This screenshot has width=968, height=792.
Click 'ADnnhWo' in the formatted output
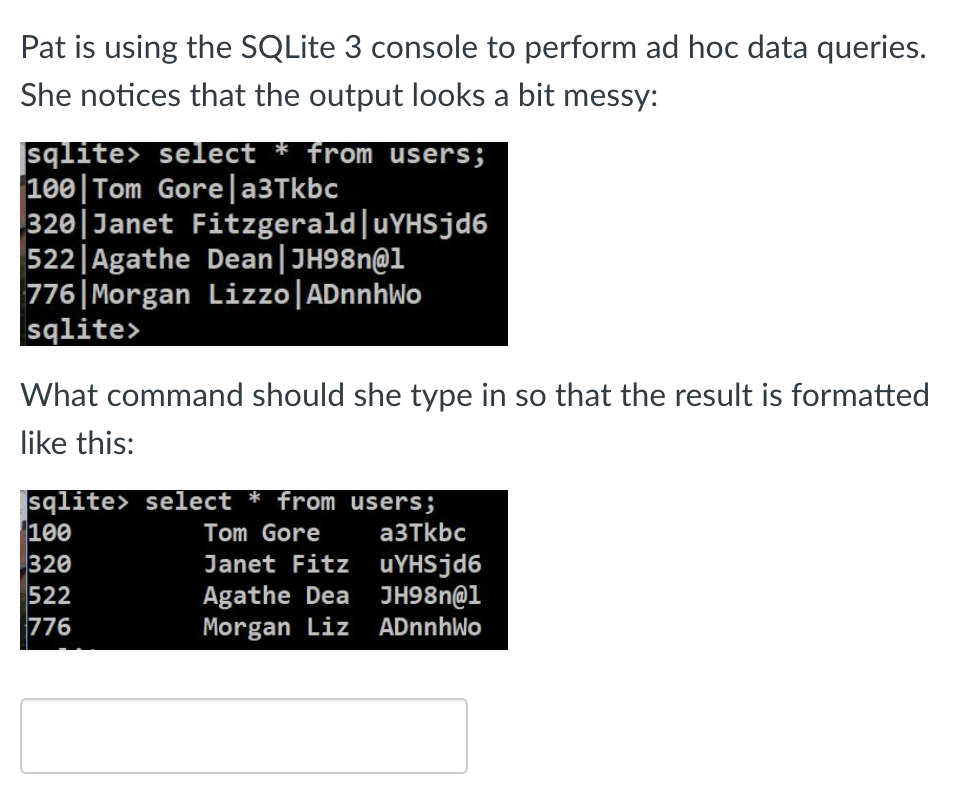click(x=430, y=627)
